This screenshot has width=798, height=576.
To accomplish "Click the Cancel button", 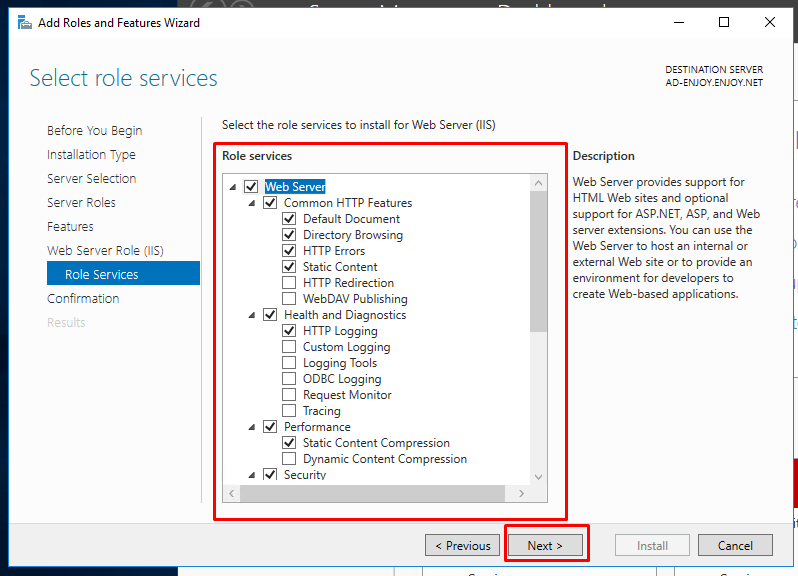I will point(735,545).
